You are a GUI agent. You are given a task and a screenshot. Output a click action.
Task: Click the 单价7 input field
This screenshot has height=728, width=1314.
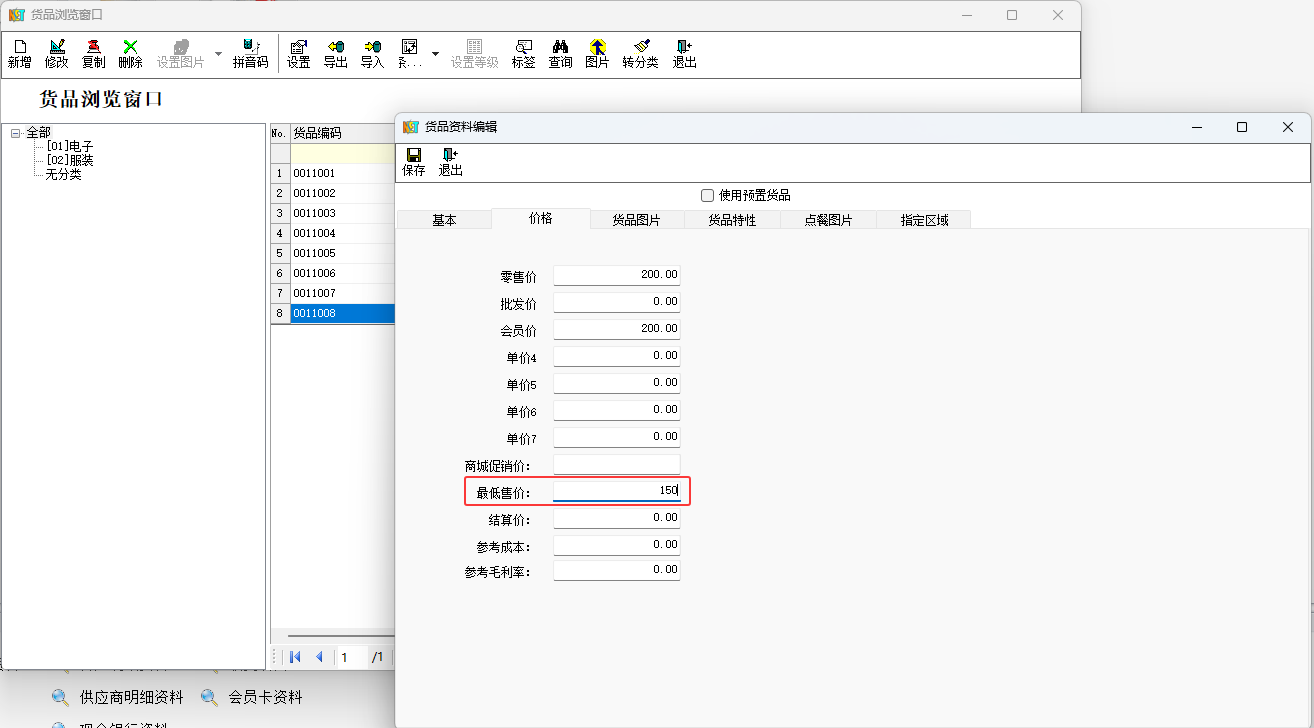pos(617,436)
